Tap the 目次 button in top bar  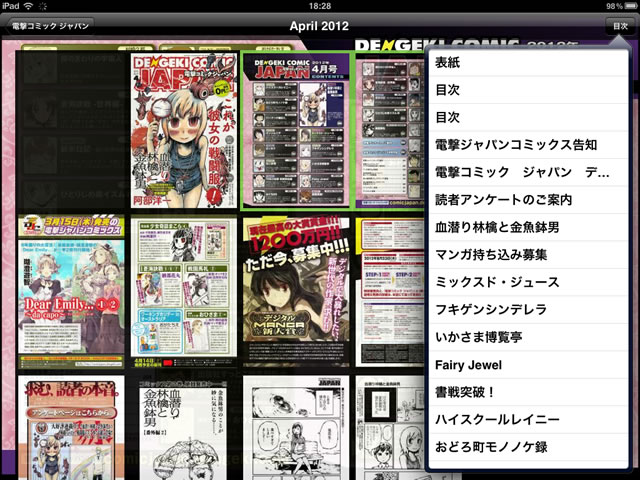click(x=620, y=27)
